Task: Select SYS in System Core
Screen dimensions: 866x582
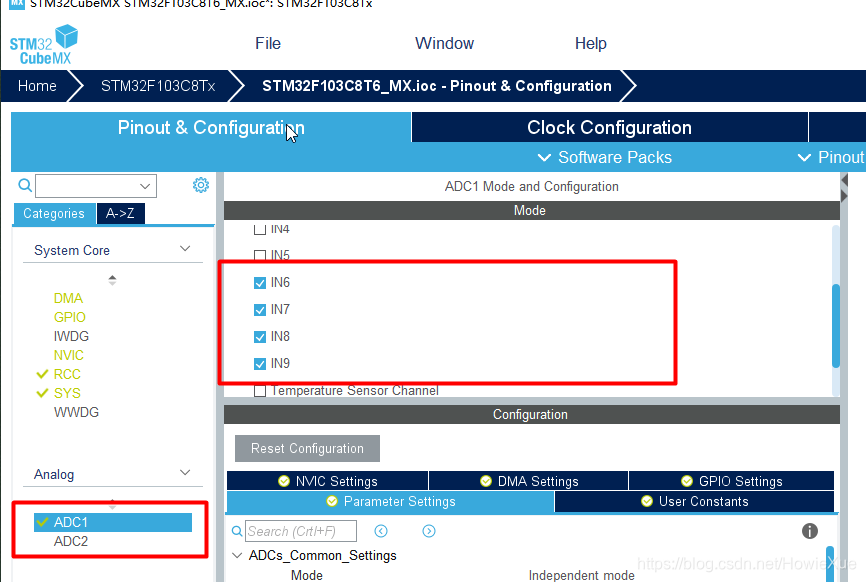Action: click(67, 393)
